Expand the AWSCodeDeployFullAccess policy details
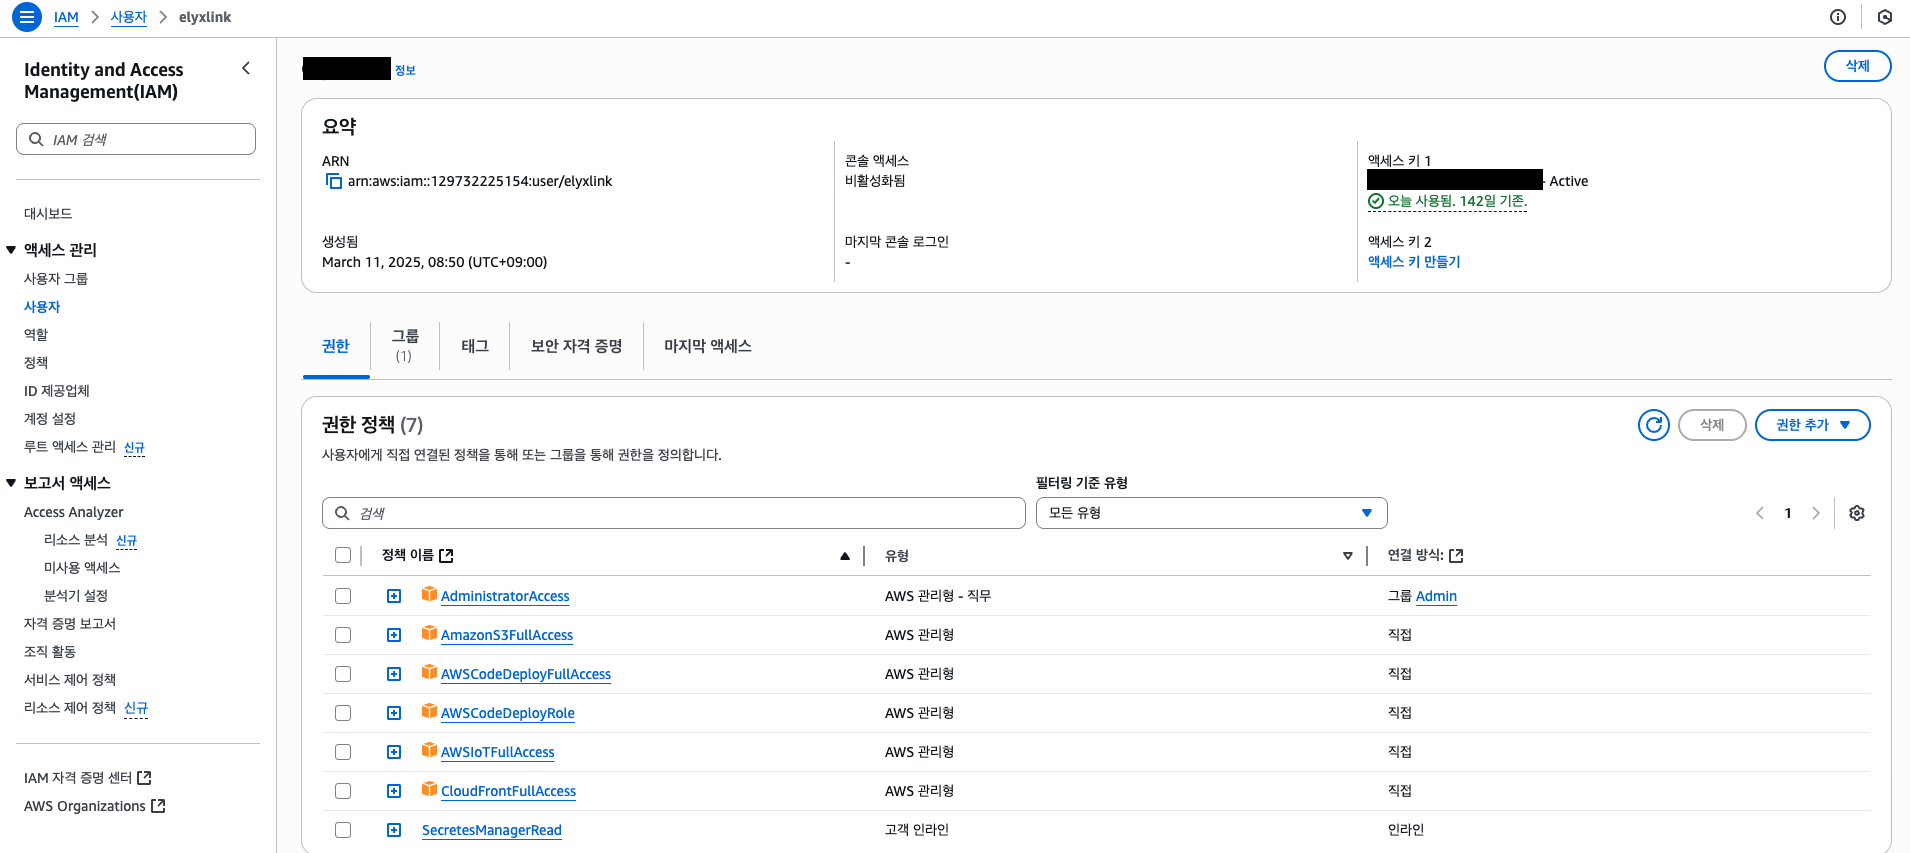The image size is (1910, 853). click(394, 674)
